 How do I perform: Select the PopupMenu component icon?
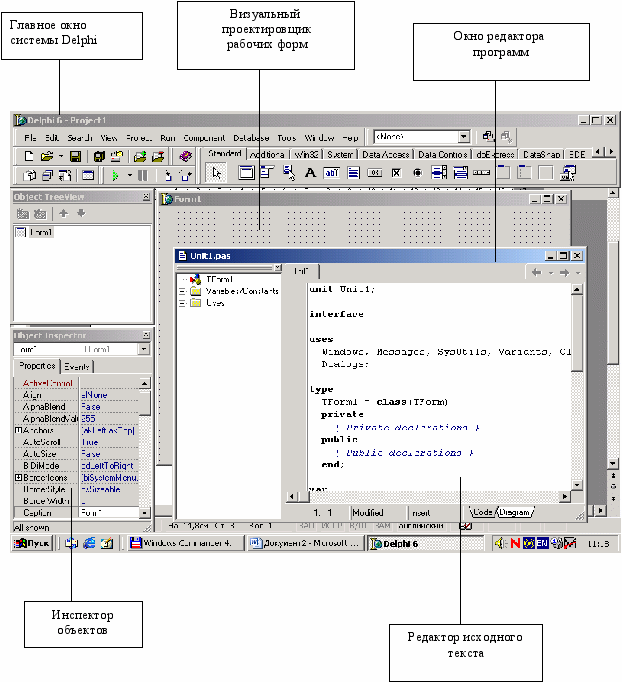288,173
